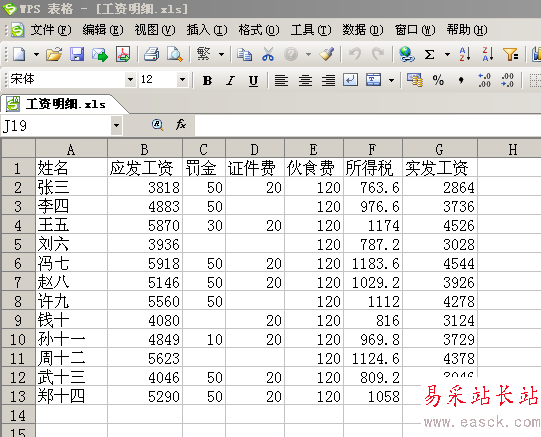
Task: Insert a hyperlink with globe icon
Action: pyautogui.click(x=407, y=54)
